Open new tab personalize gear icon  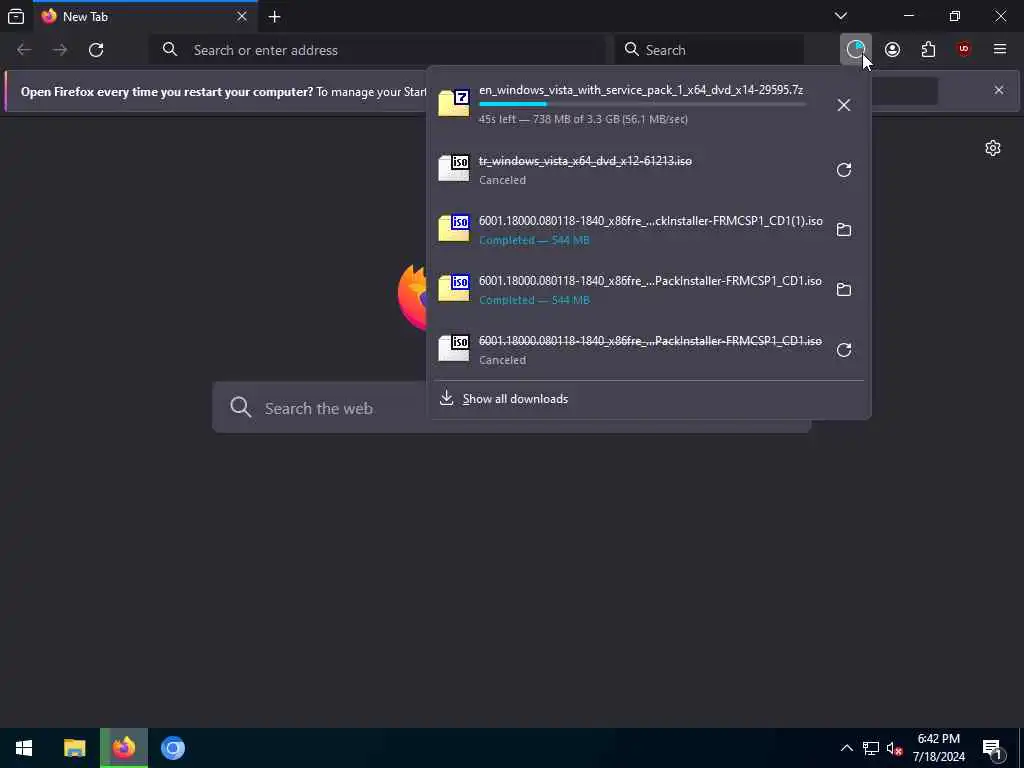[x=993, y=148]
